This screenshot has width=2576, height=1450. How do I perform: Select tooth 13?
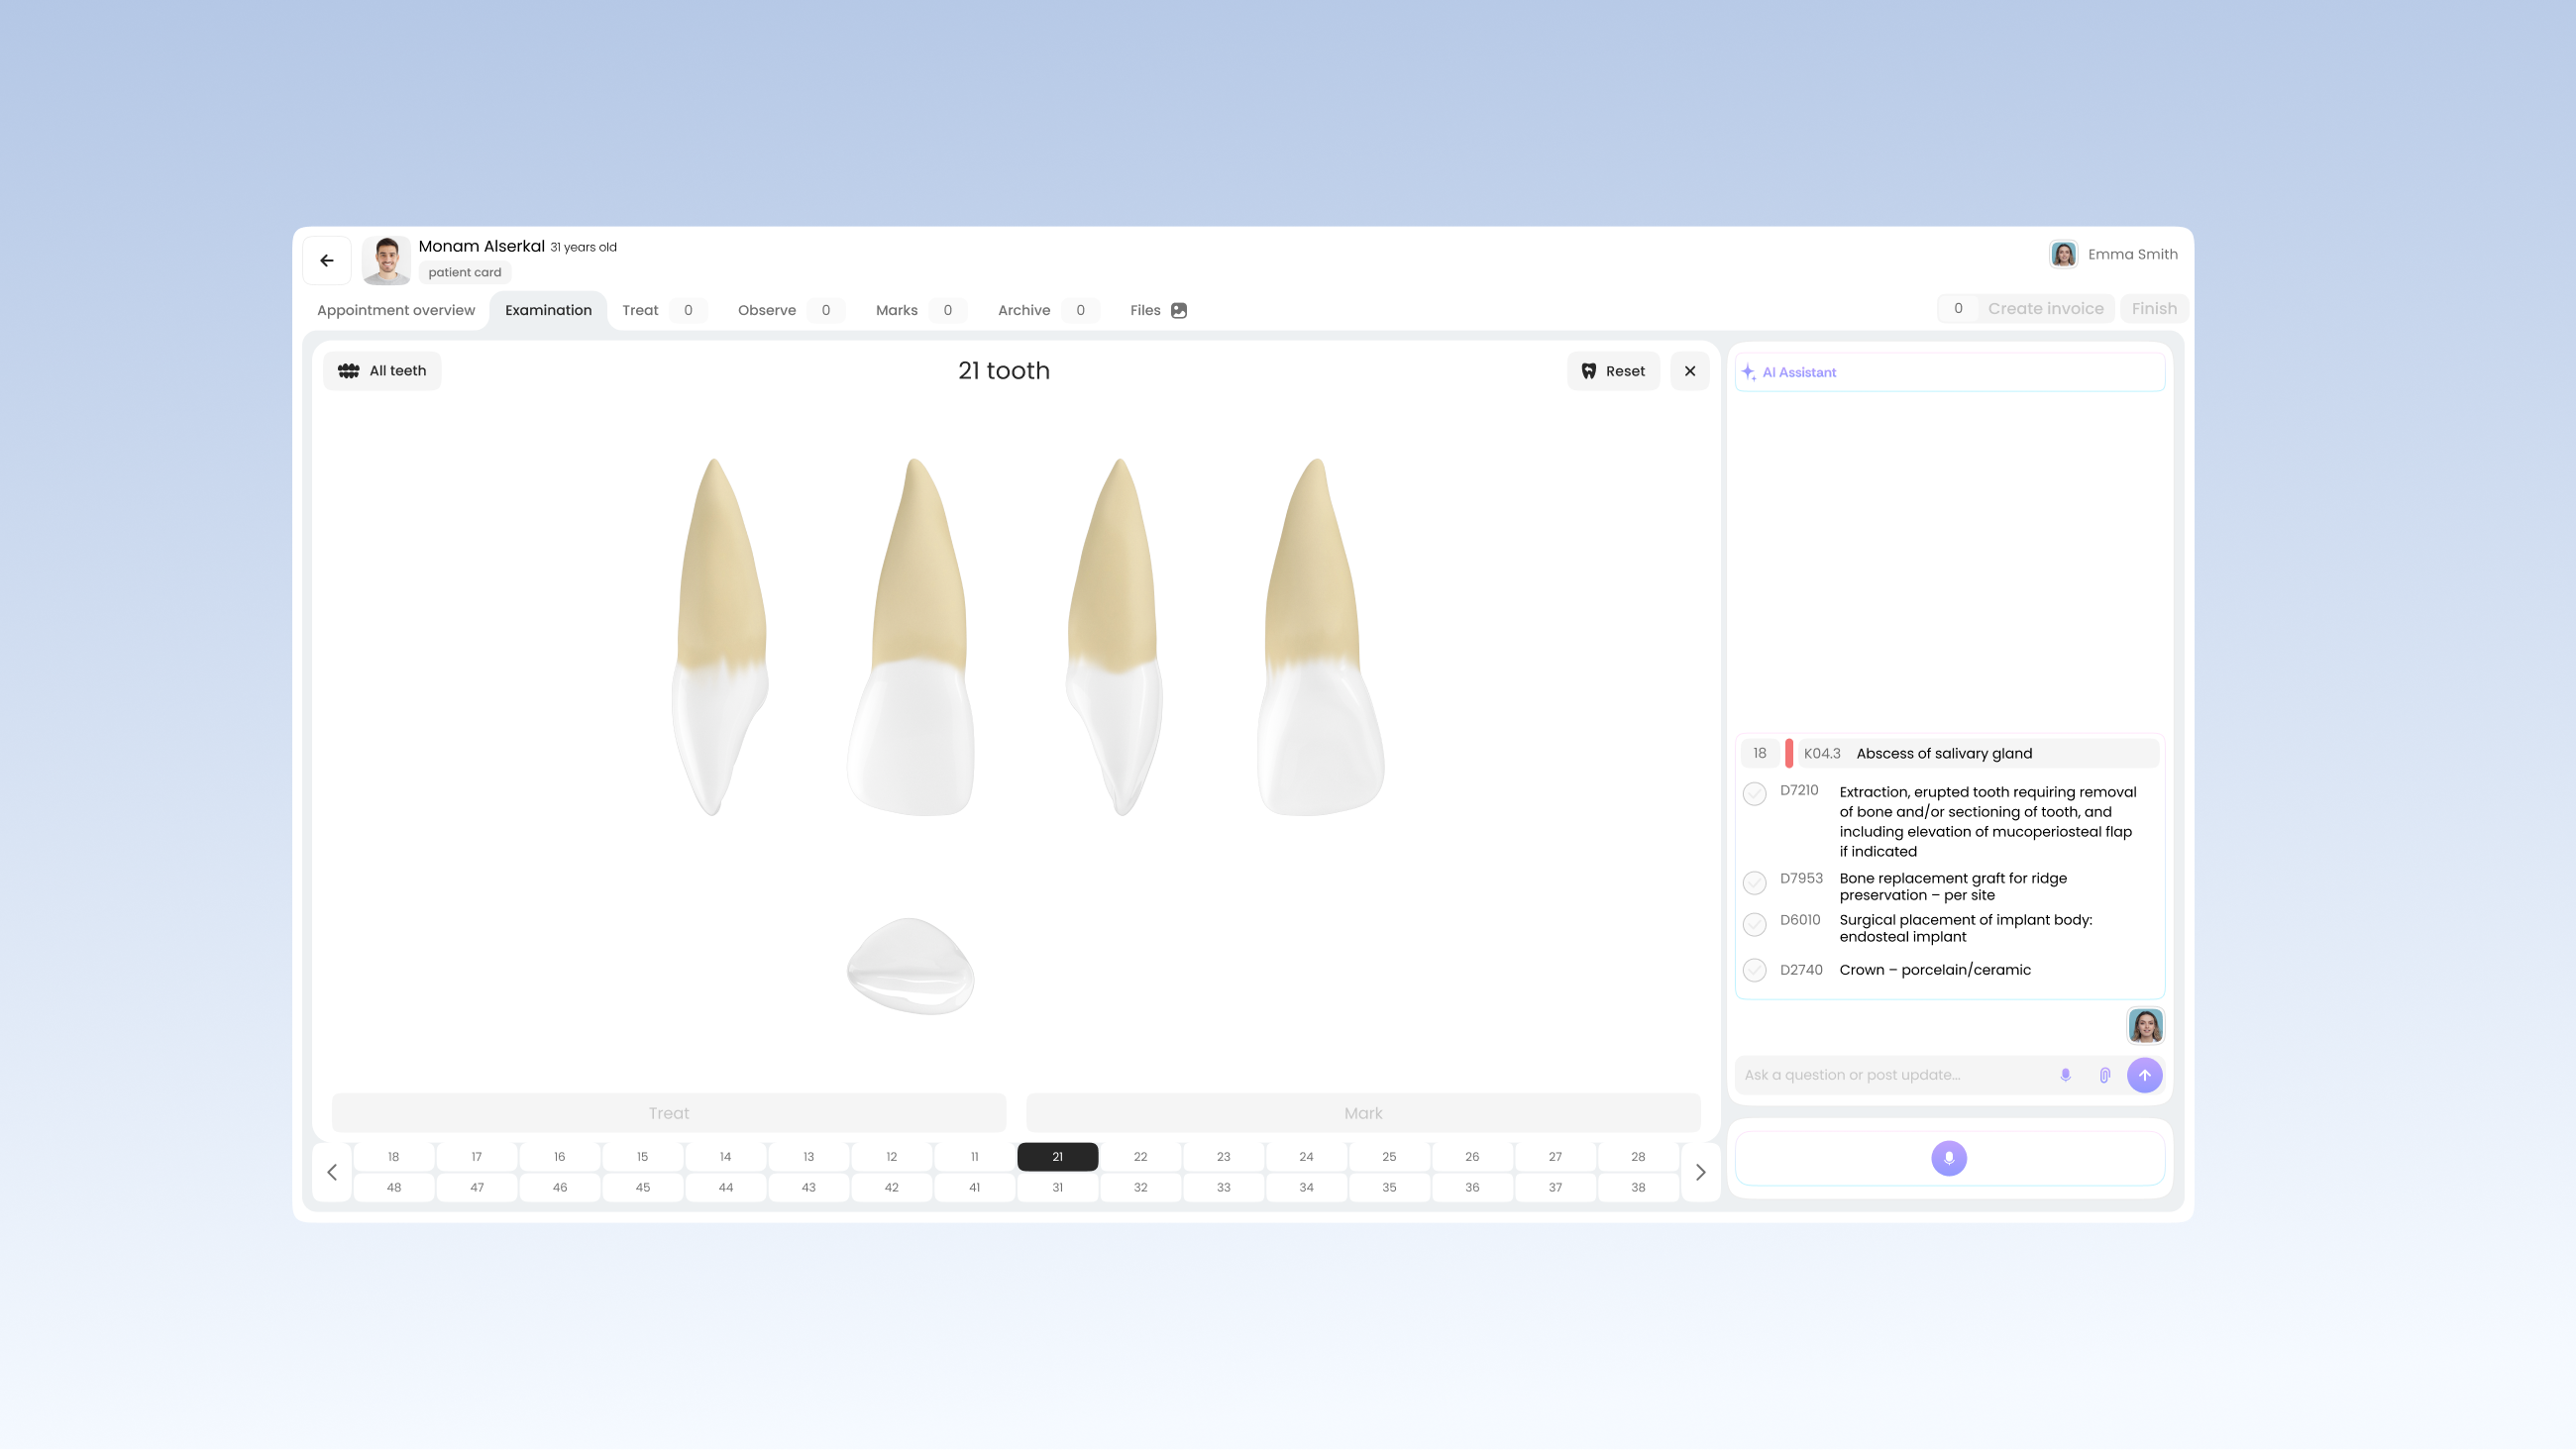coord(809,1157)
